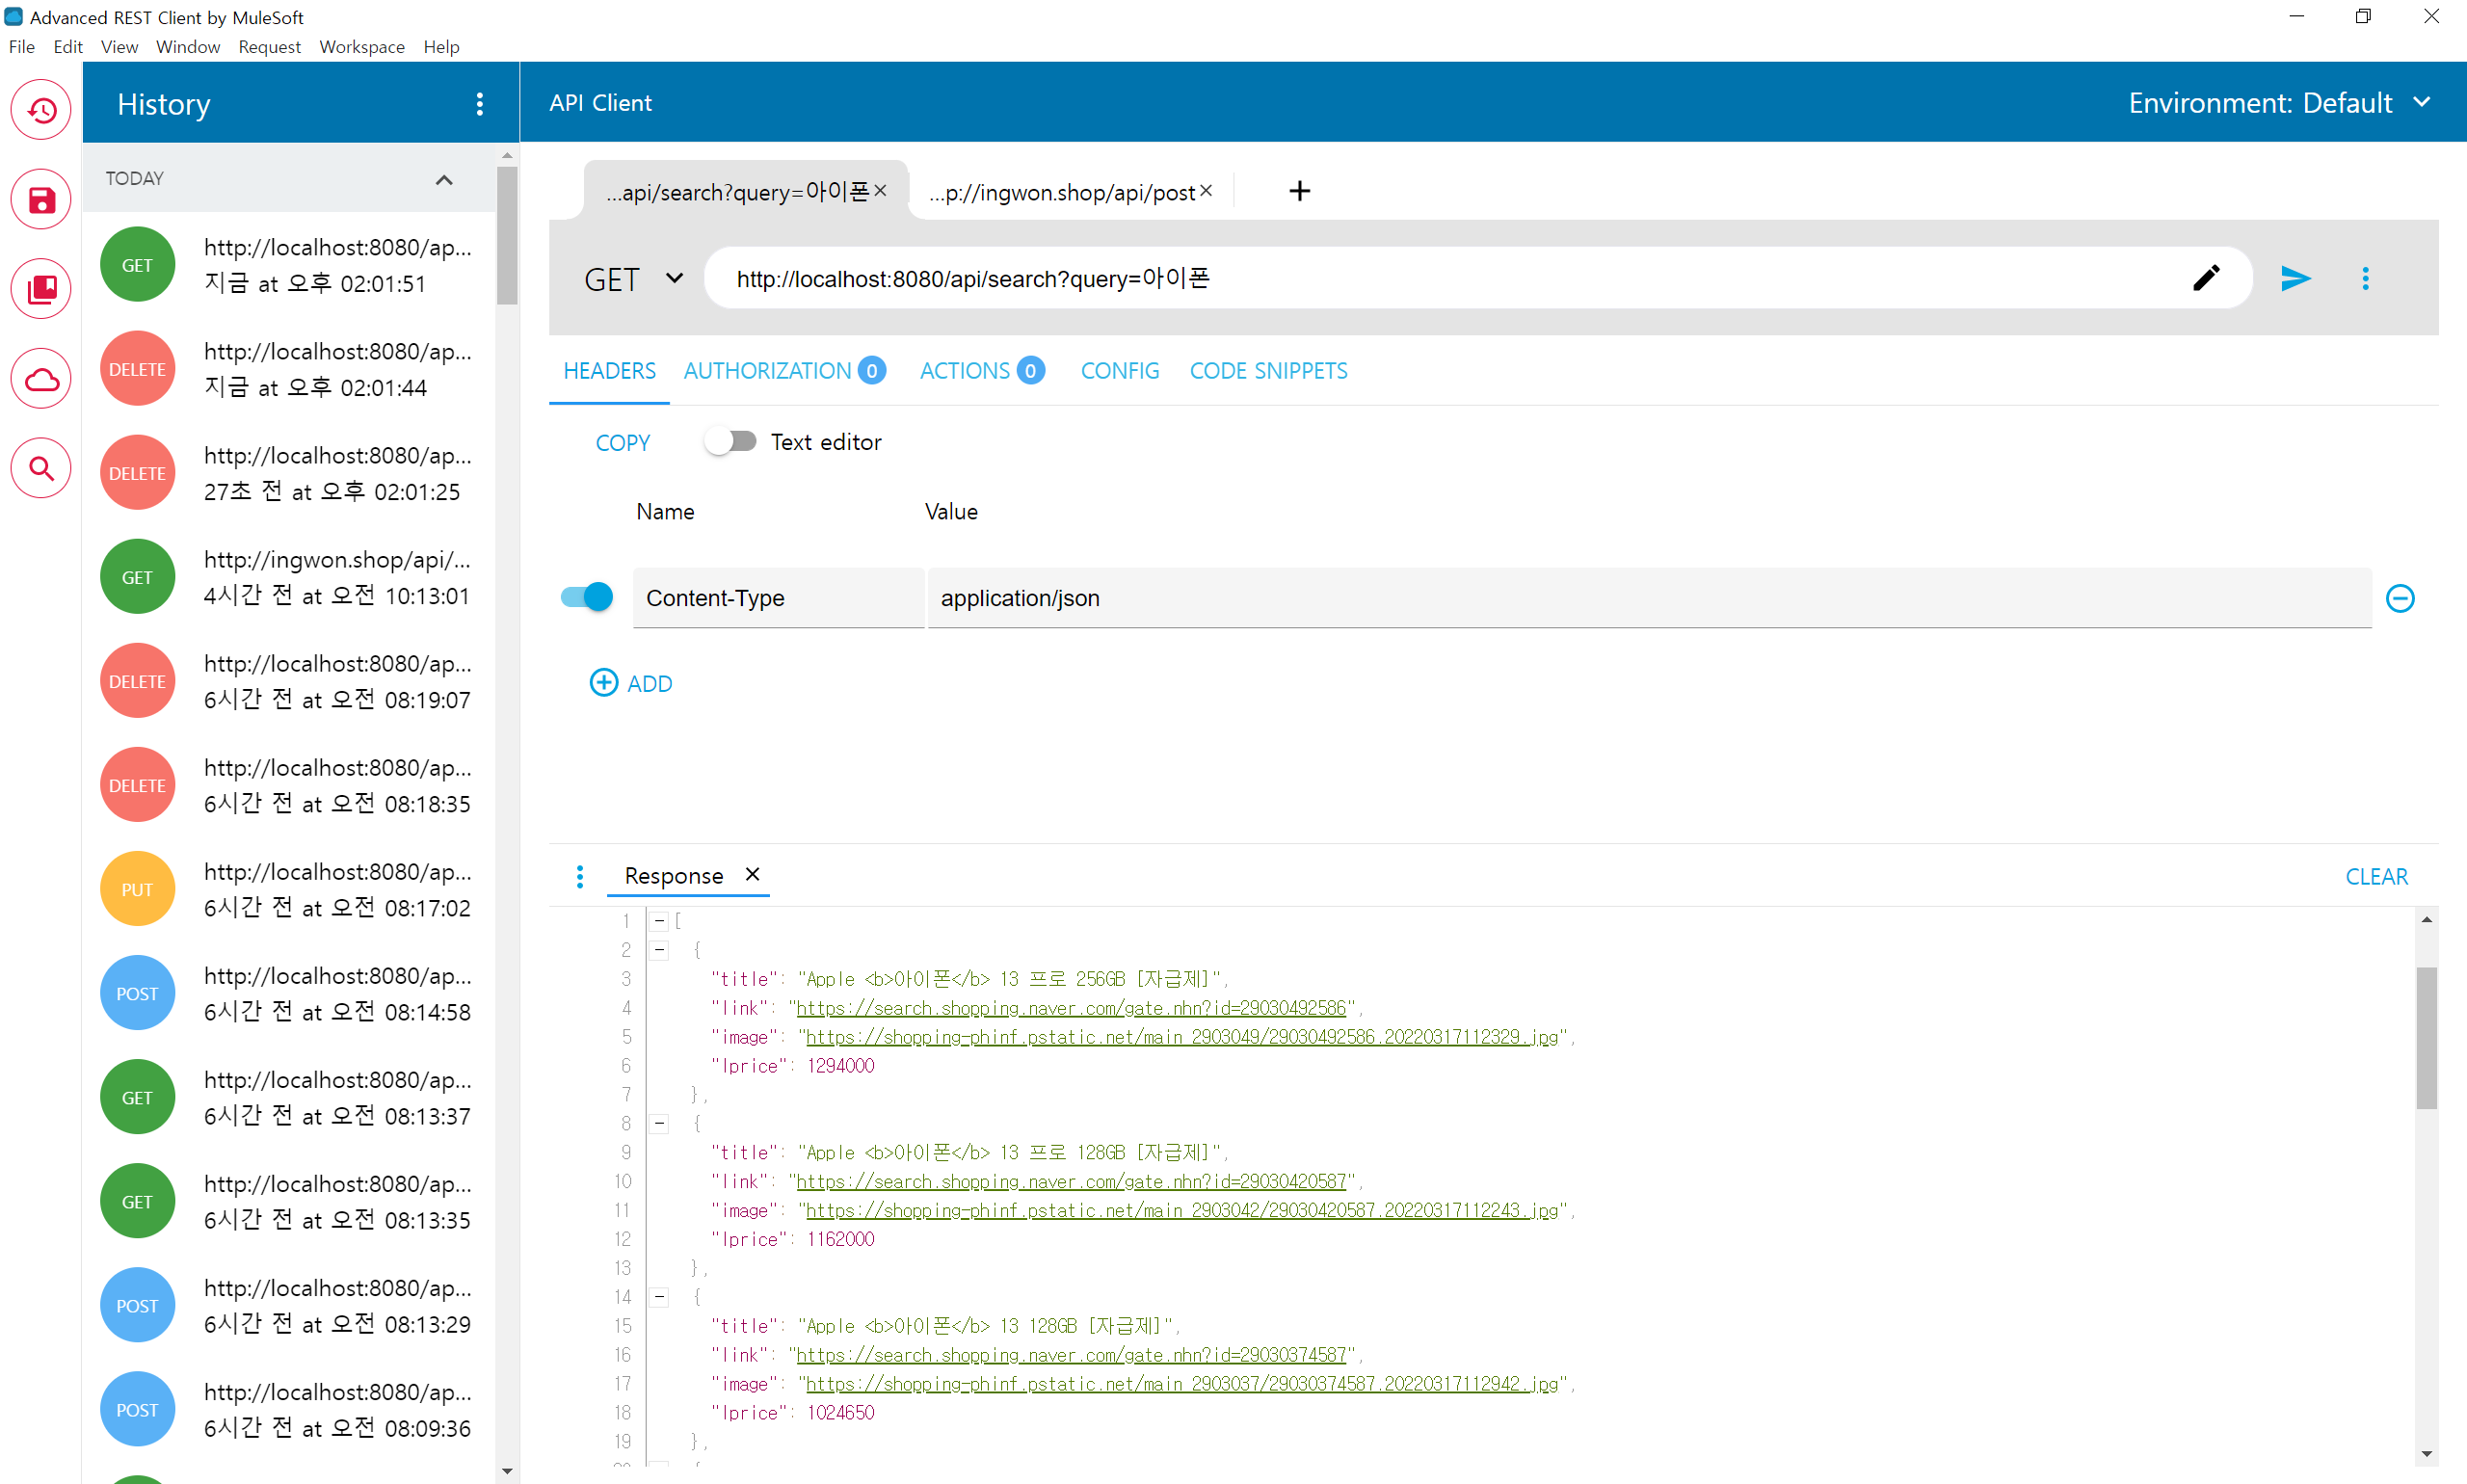This screenshot has width=2467, height=1484.
Task: Open the Request menu
Action: (269, 47)
